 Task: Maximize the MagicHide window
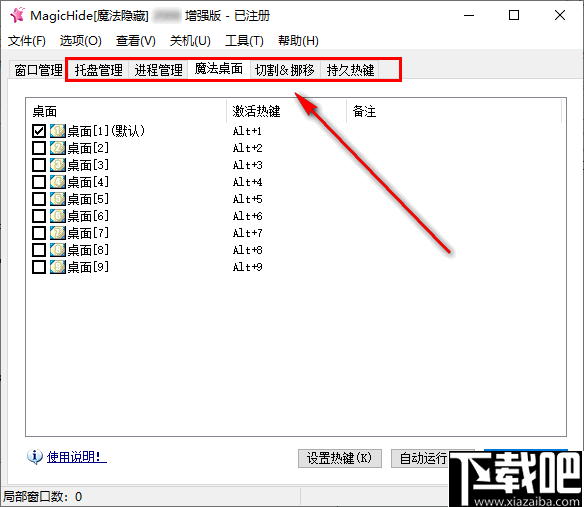514,15
